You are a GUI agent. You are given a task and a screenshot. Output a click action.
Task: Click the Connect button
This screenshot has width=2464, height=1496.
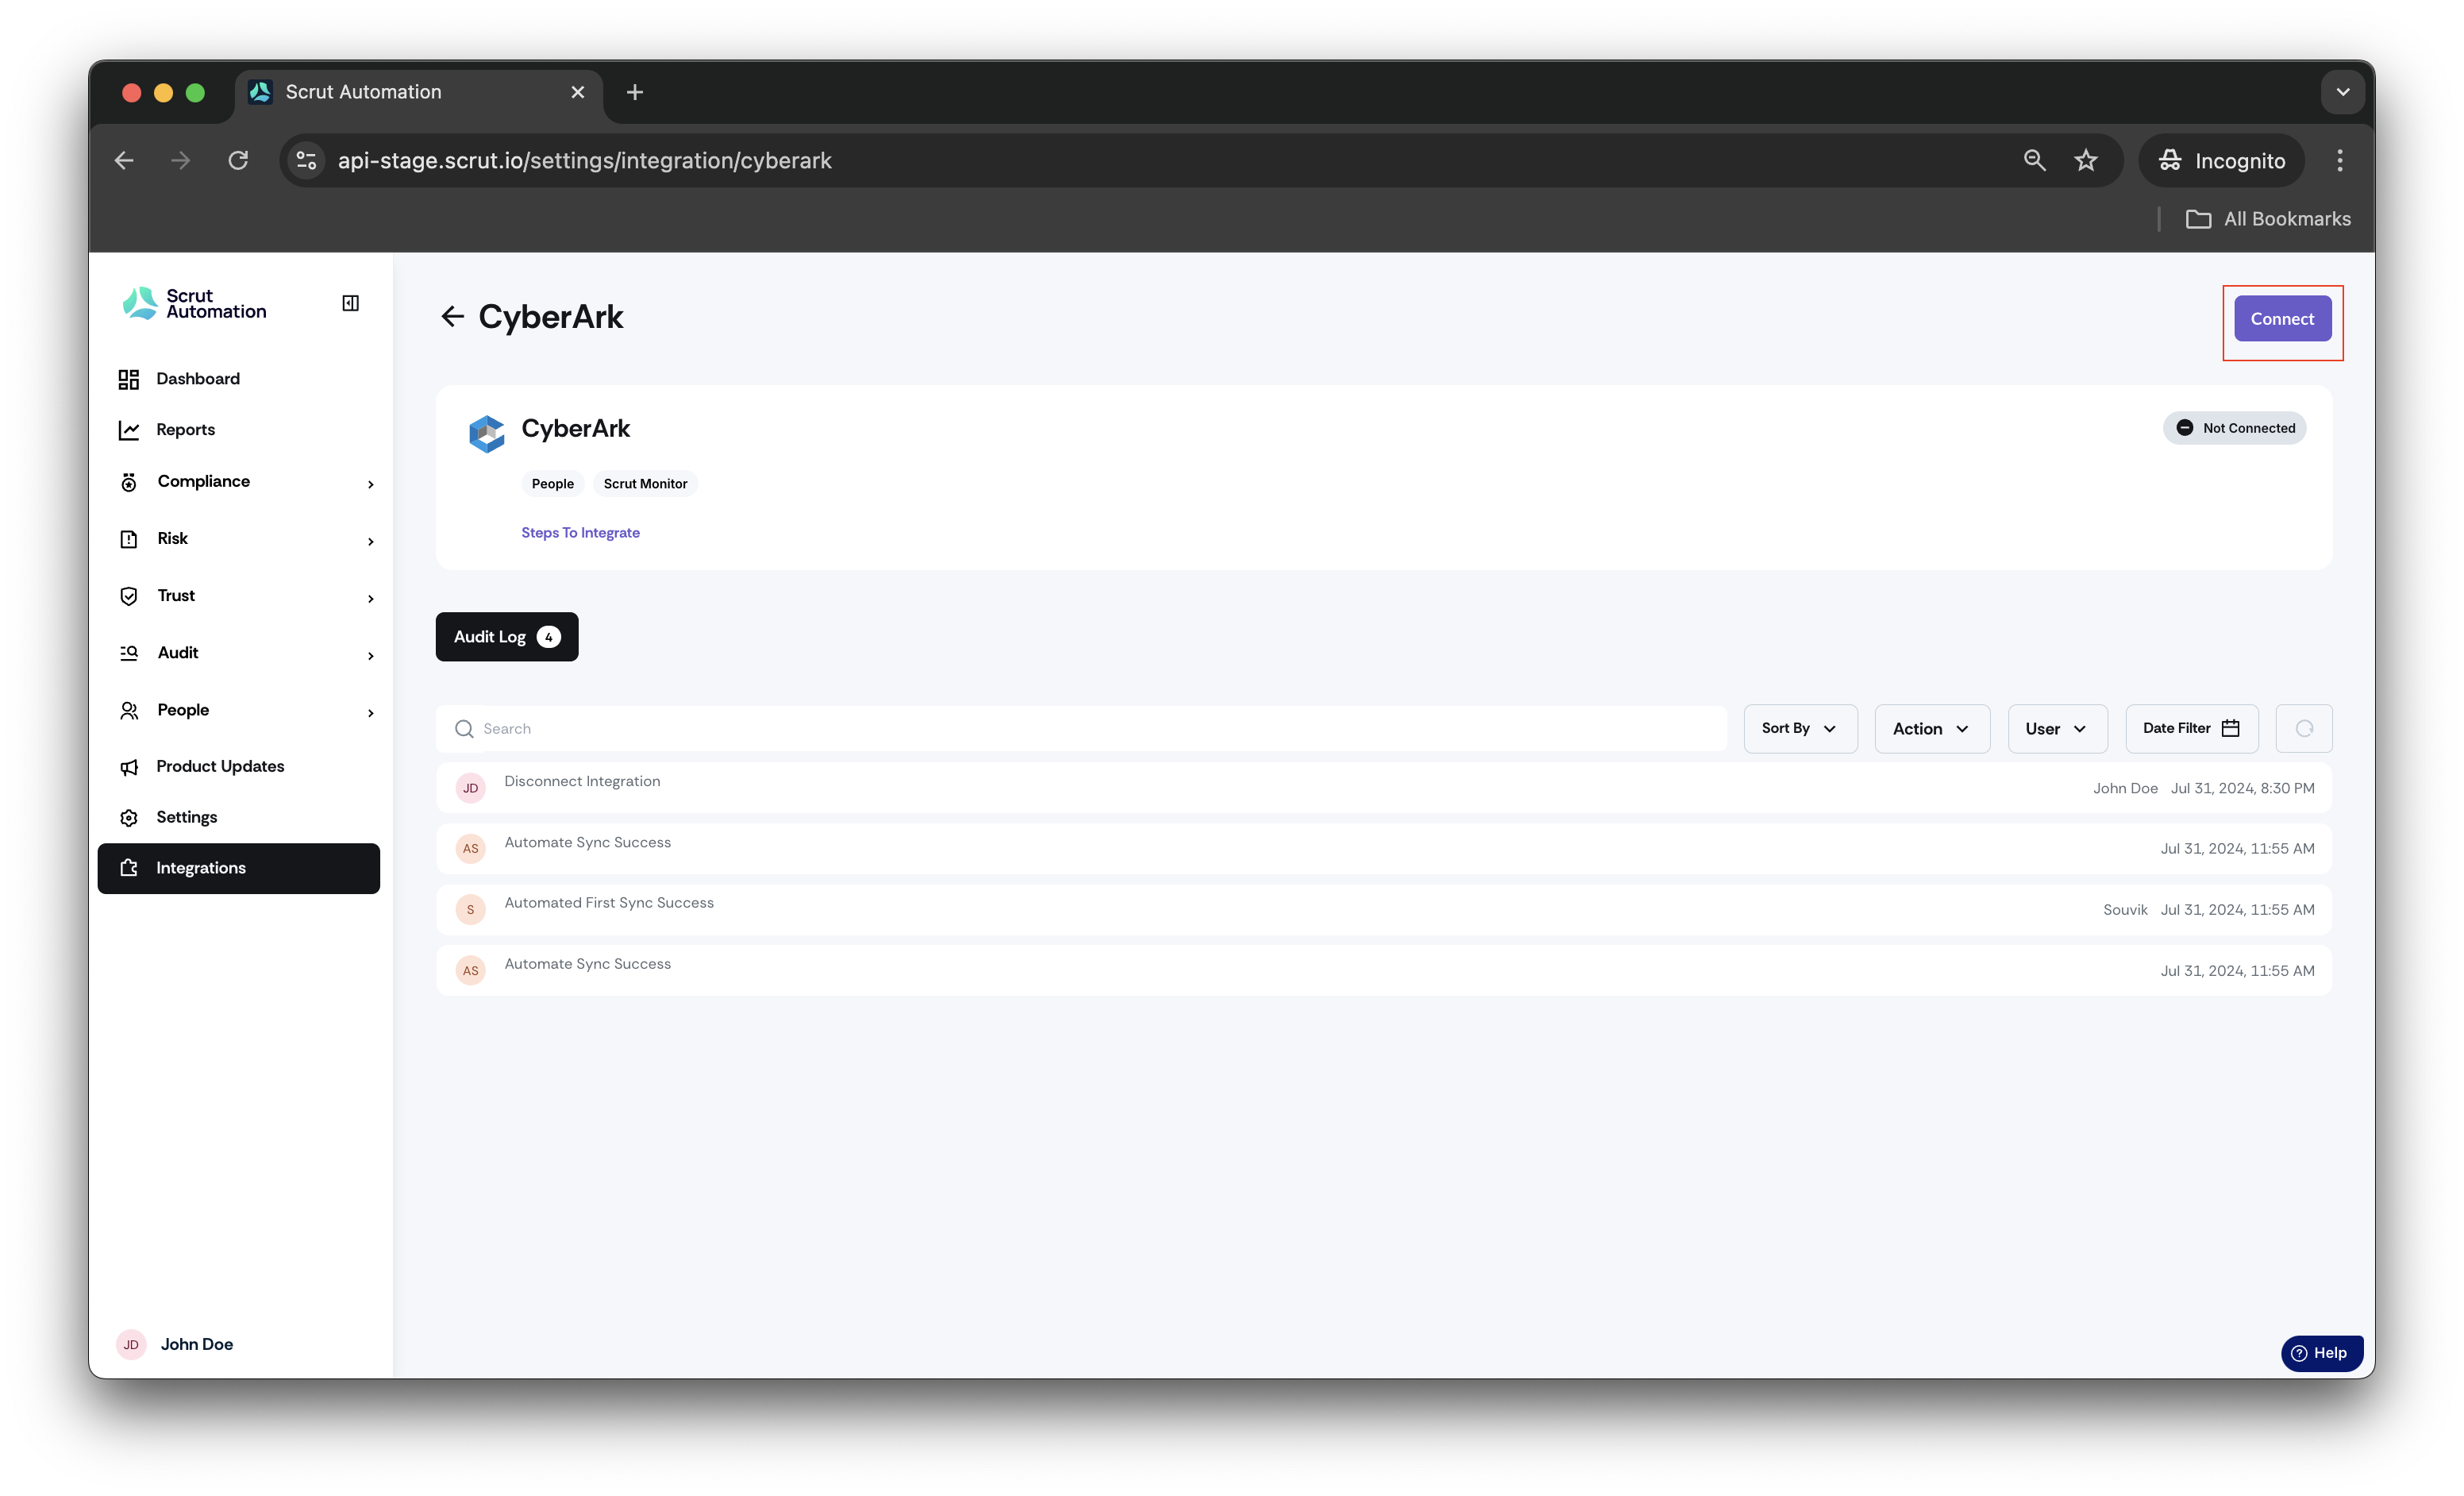tap(2282, 319)
